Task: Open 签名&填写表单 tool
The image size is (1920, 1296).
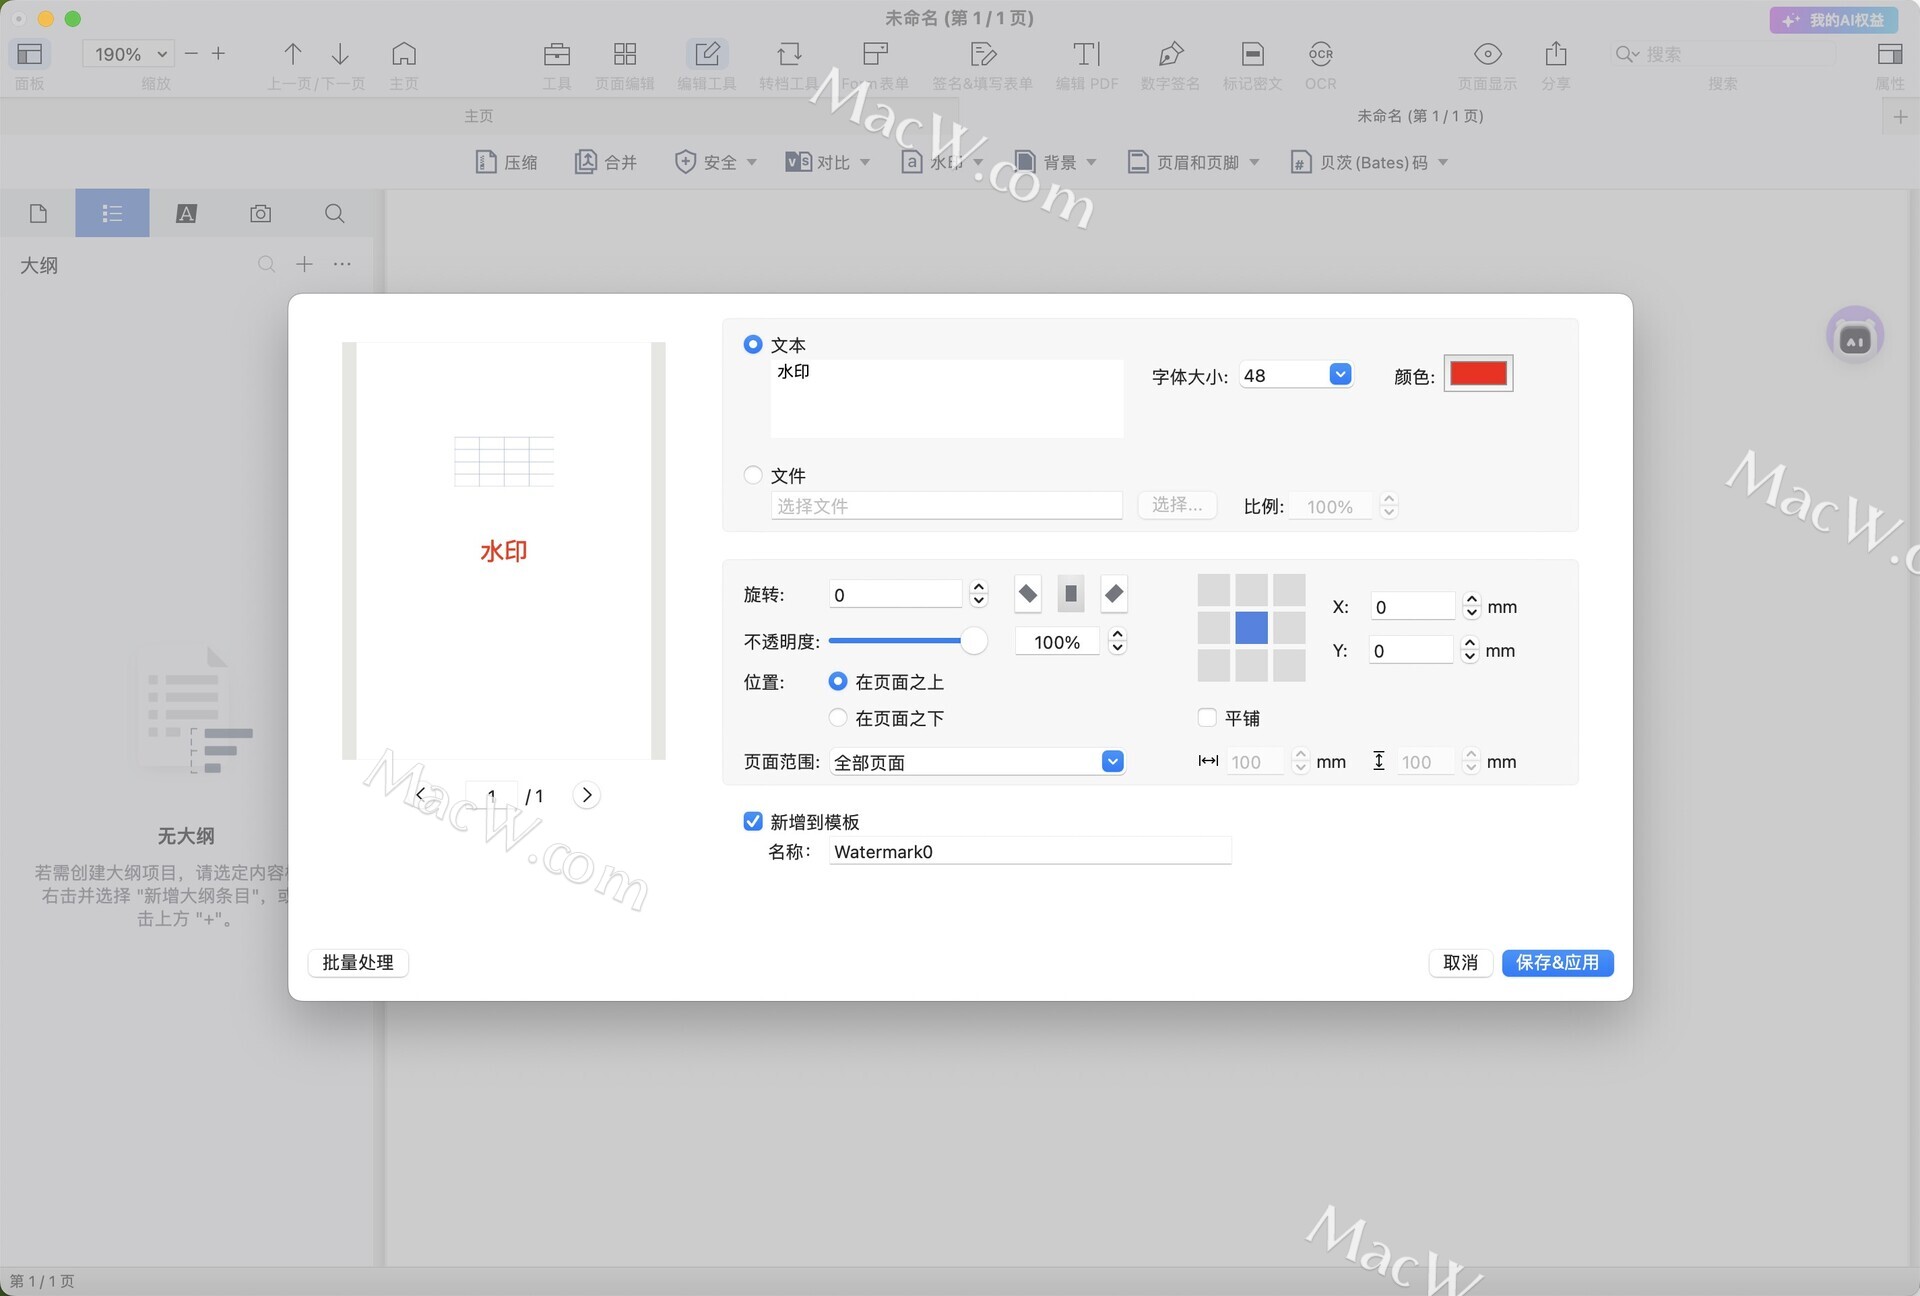Action: pyautogui.click(x=983, y=54)
